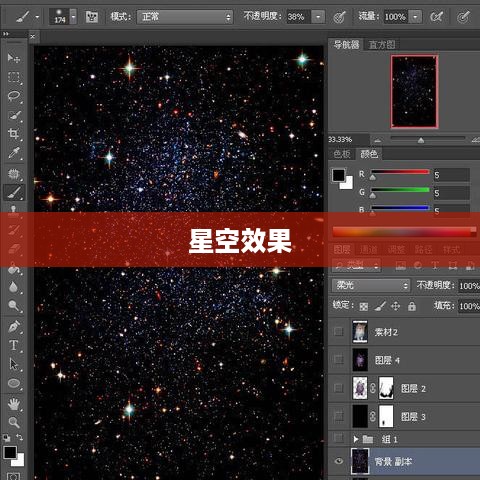Click the flow 100% field
Screen dimensions: 480x480
(396, 17)
